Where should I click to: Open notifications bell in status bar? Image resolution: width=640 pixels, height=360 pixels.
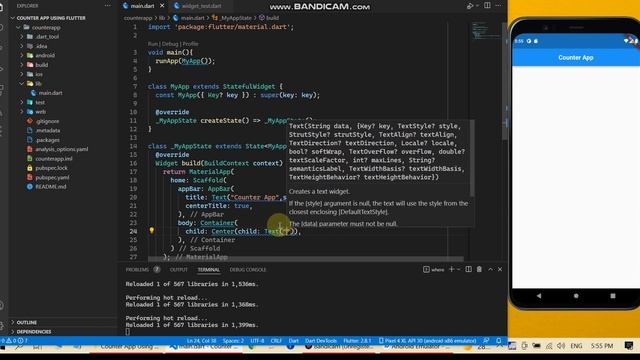pyautogui.click(x=499, y=340)
